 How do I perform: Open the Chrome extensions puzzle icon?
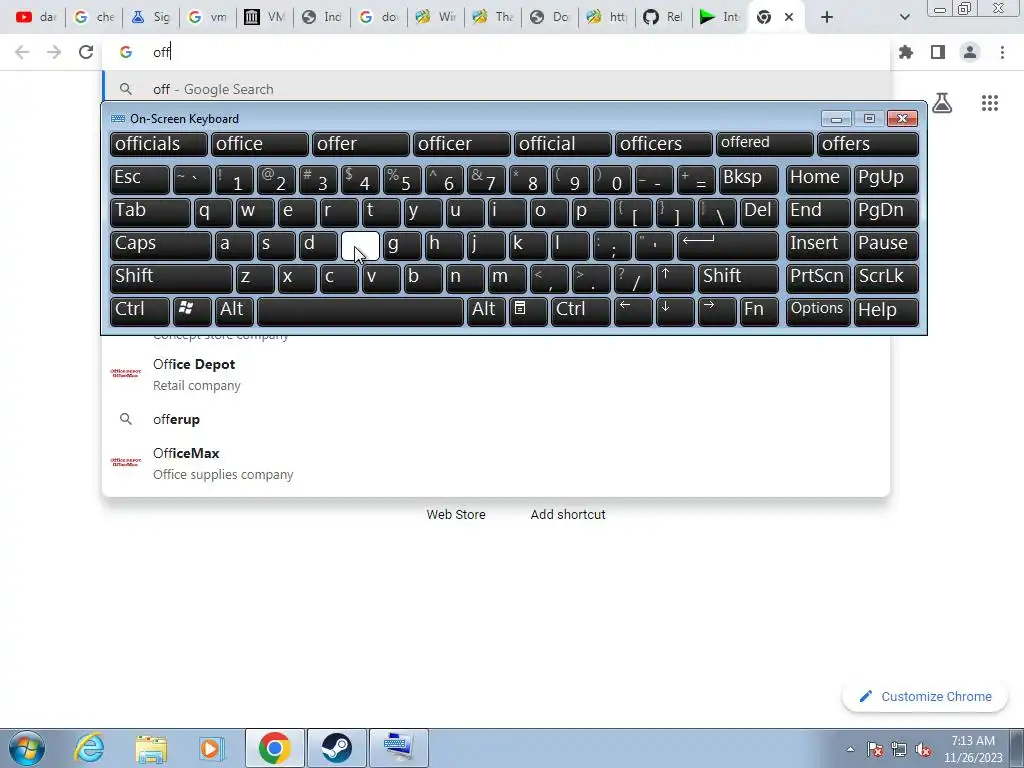point(906,52)
